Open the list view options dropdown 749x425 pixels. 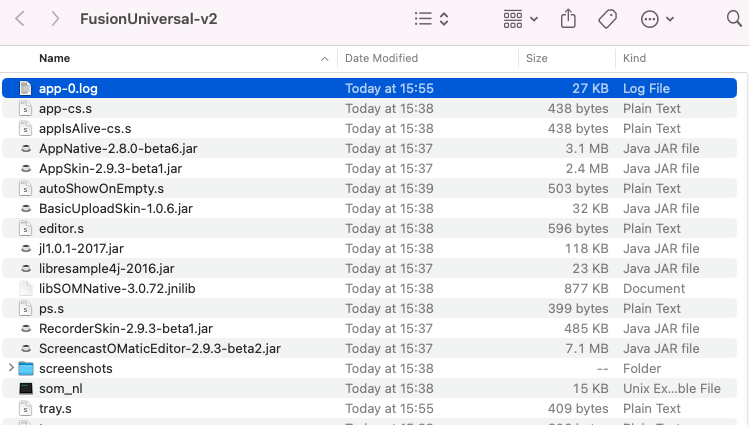pyautogui.click(x=431, y=19)
